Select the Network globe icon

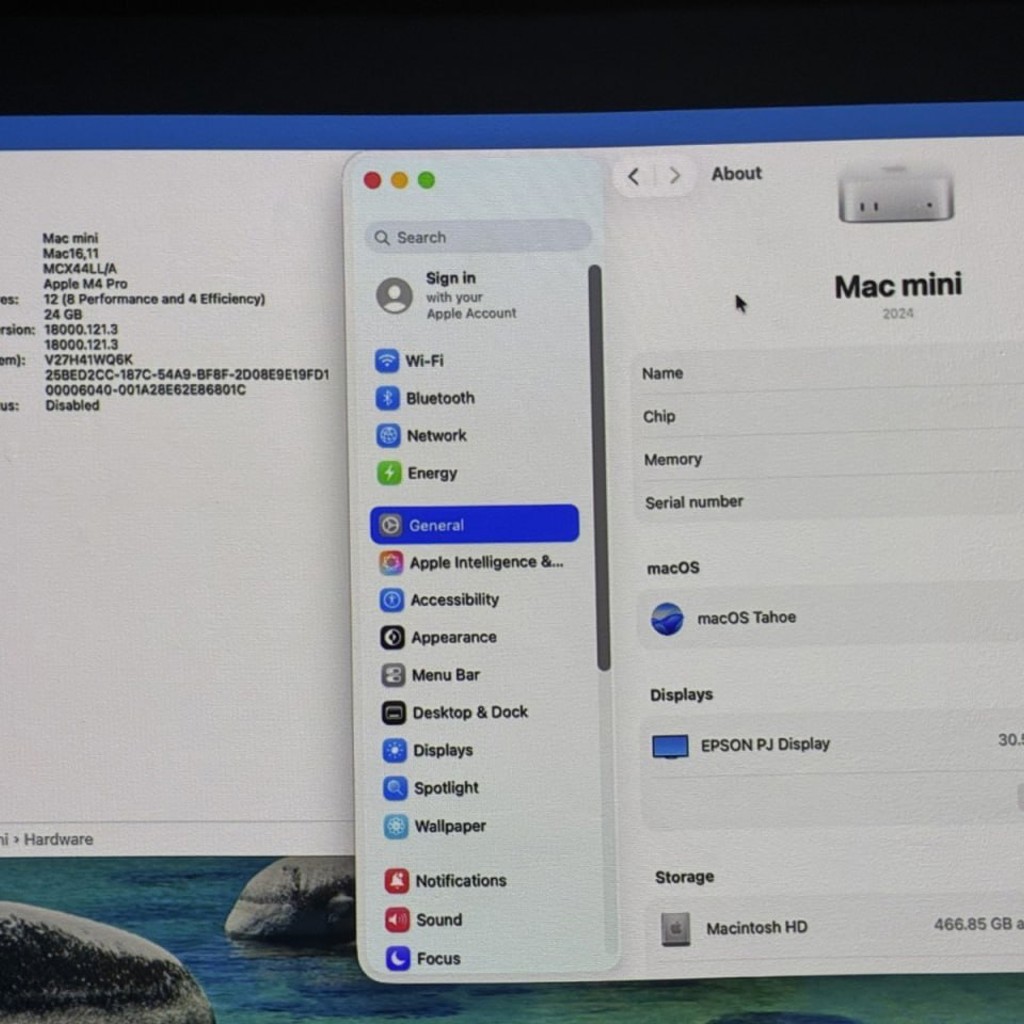[389, 435]
